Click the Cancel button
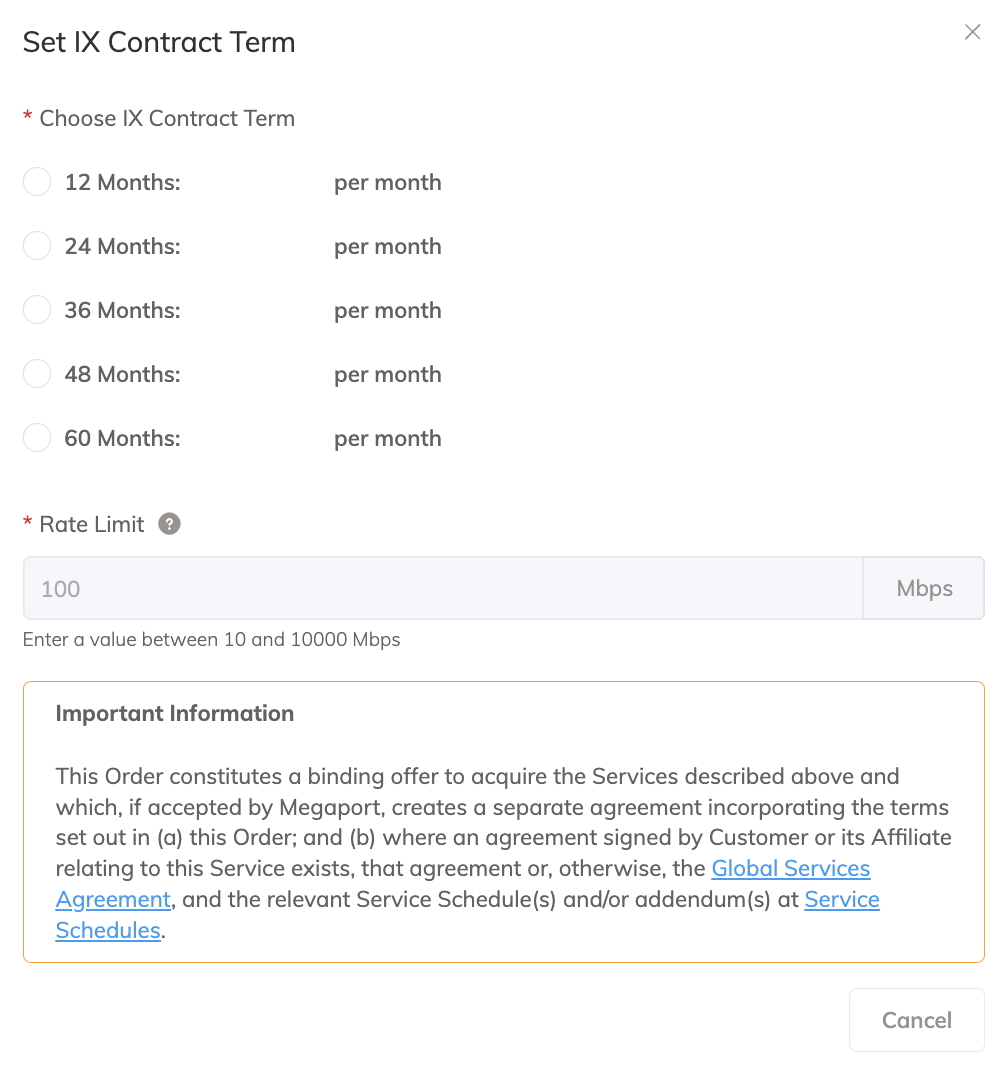 point(915,1019)
